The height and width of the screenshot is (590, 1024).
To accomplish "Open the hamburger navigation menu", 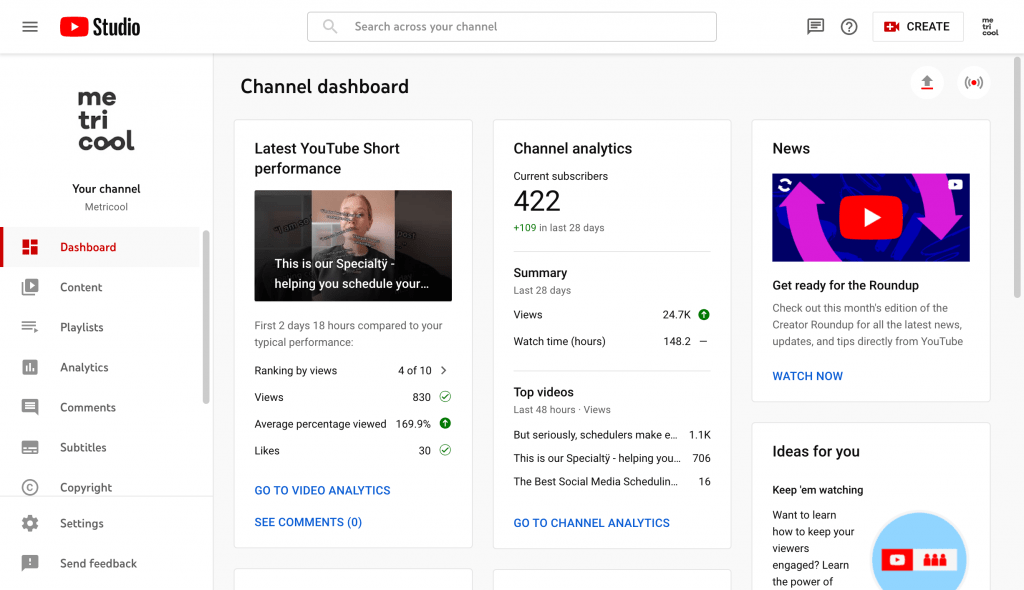I will (x=30, y=27).
